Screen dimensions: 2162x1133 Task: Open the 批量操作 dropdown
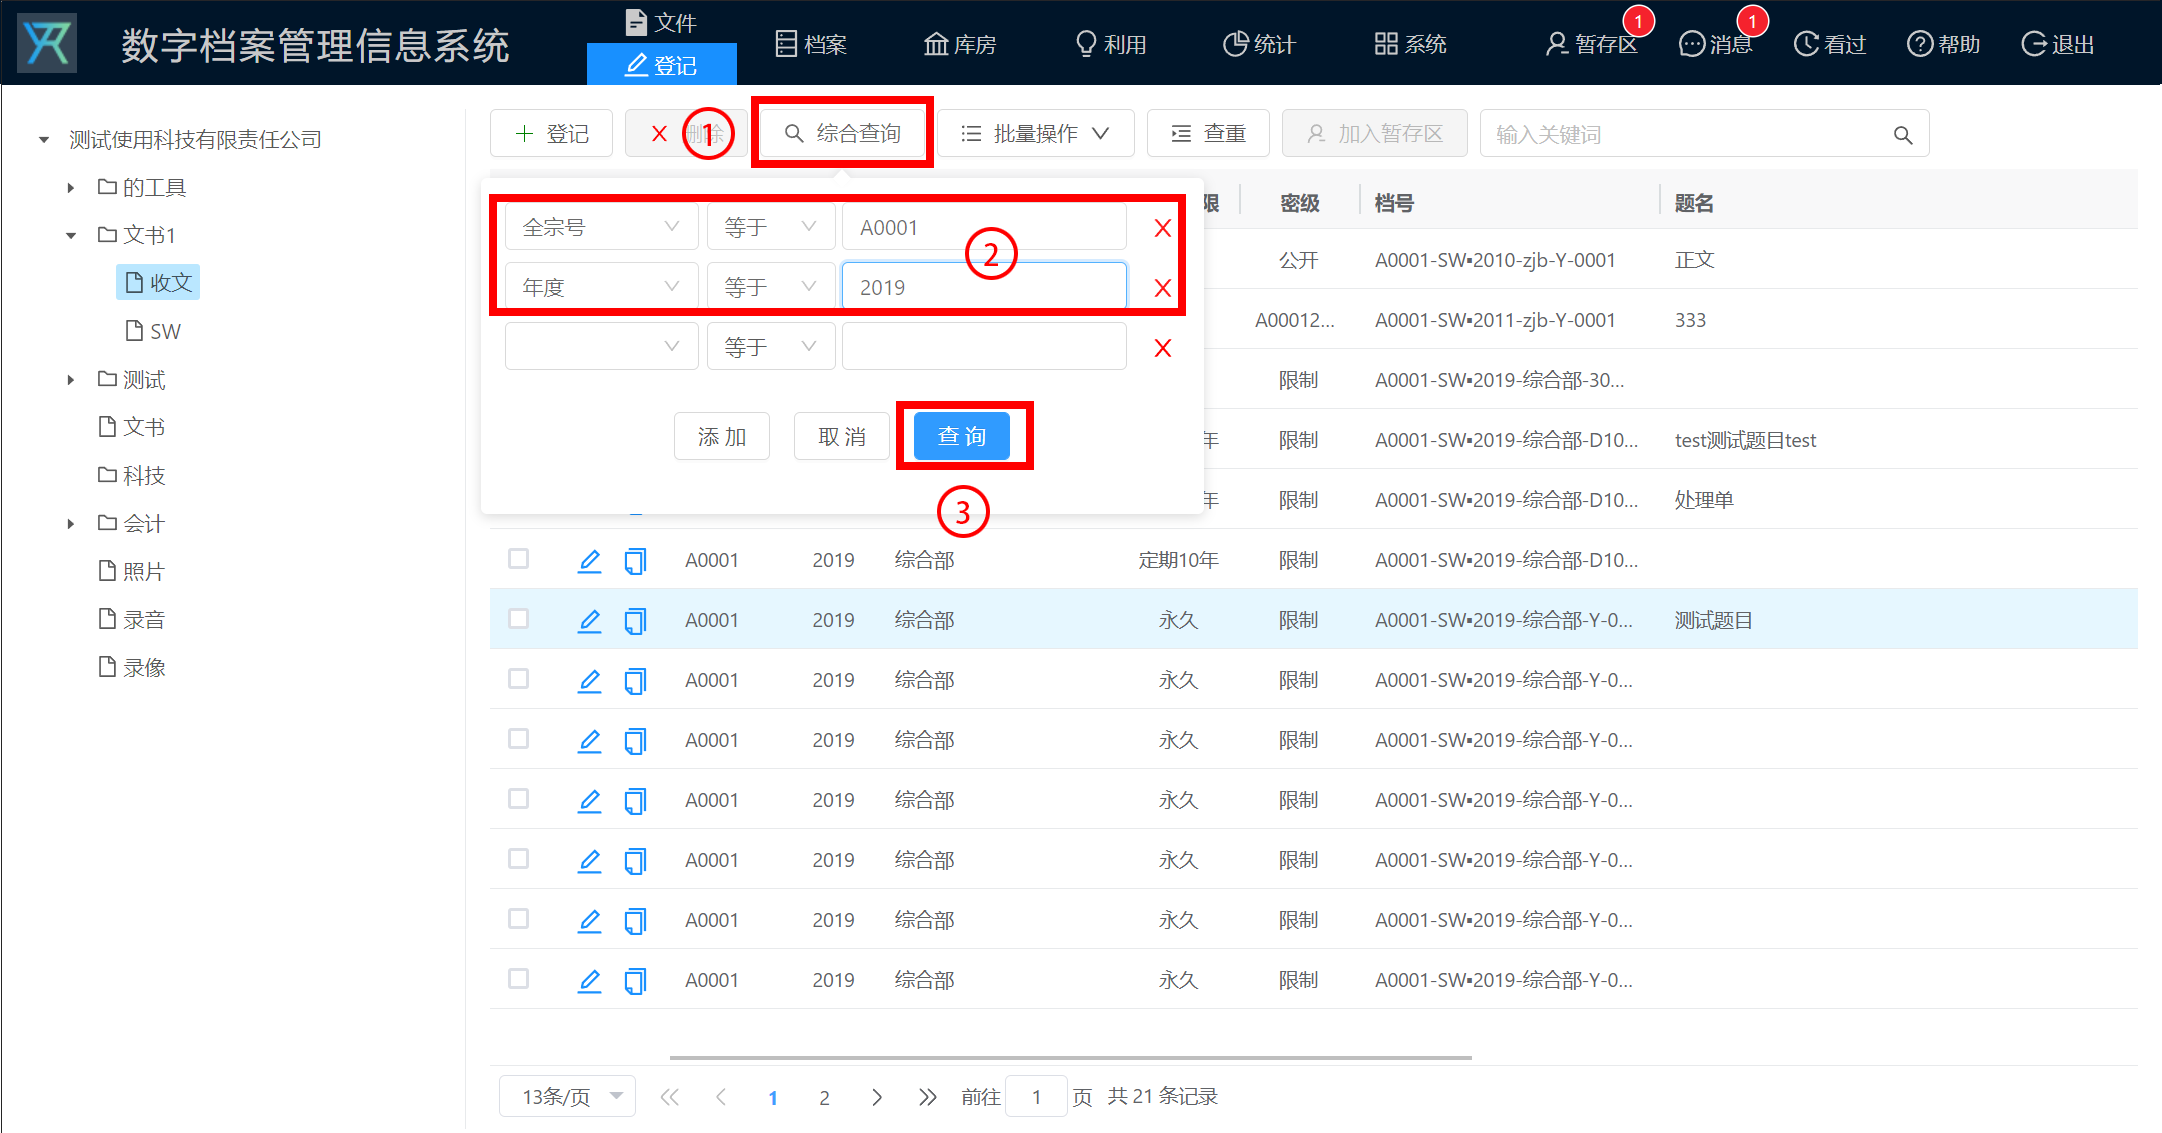click(1035, 133)
